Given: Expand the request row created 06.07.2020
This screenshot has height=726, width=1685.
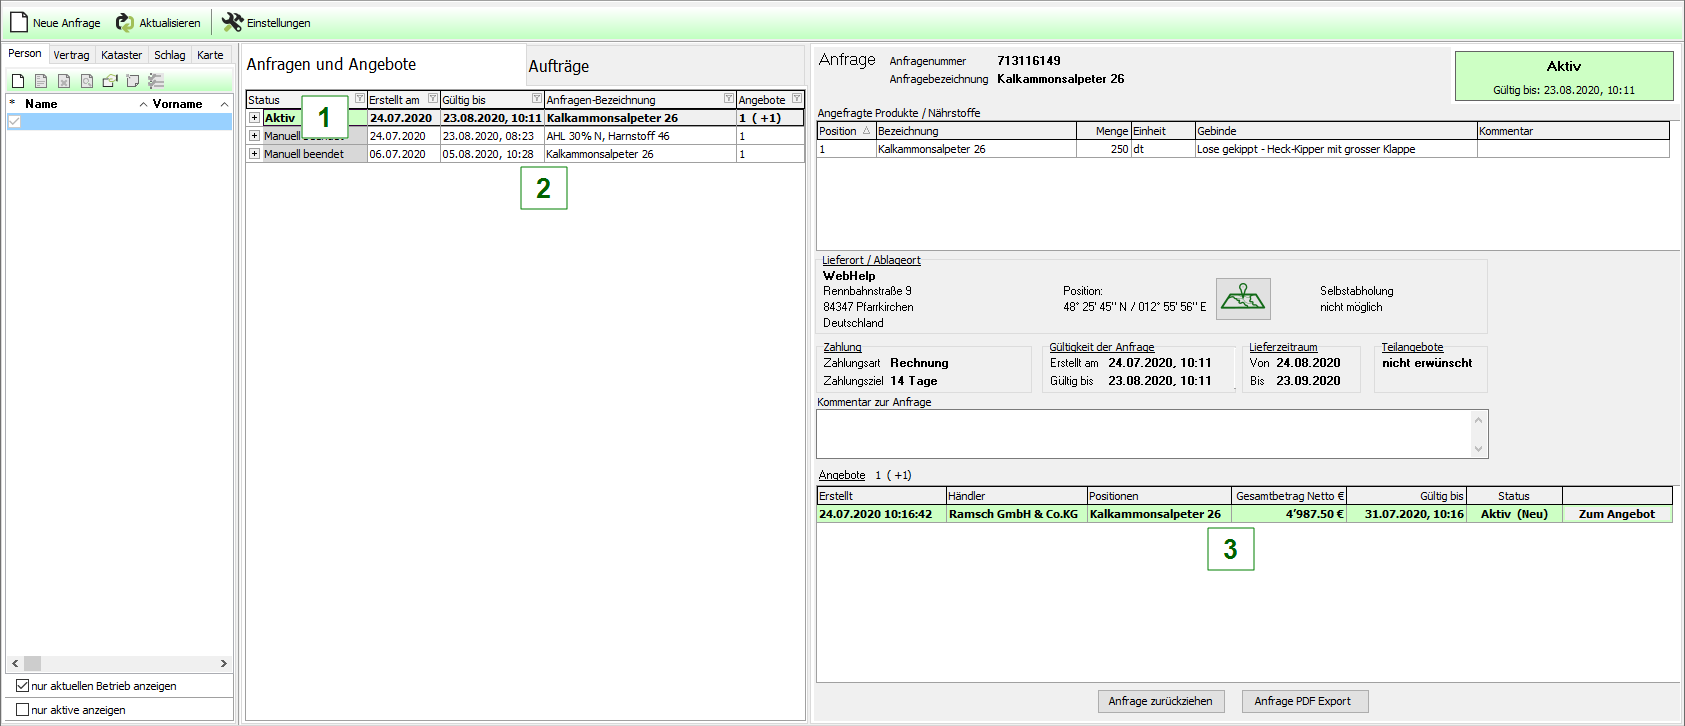Looking at the screenshot, I should 255,154.
